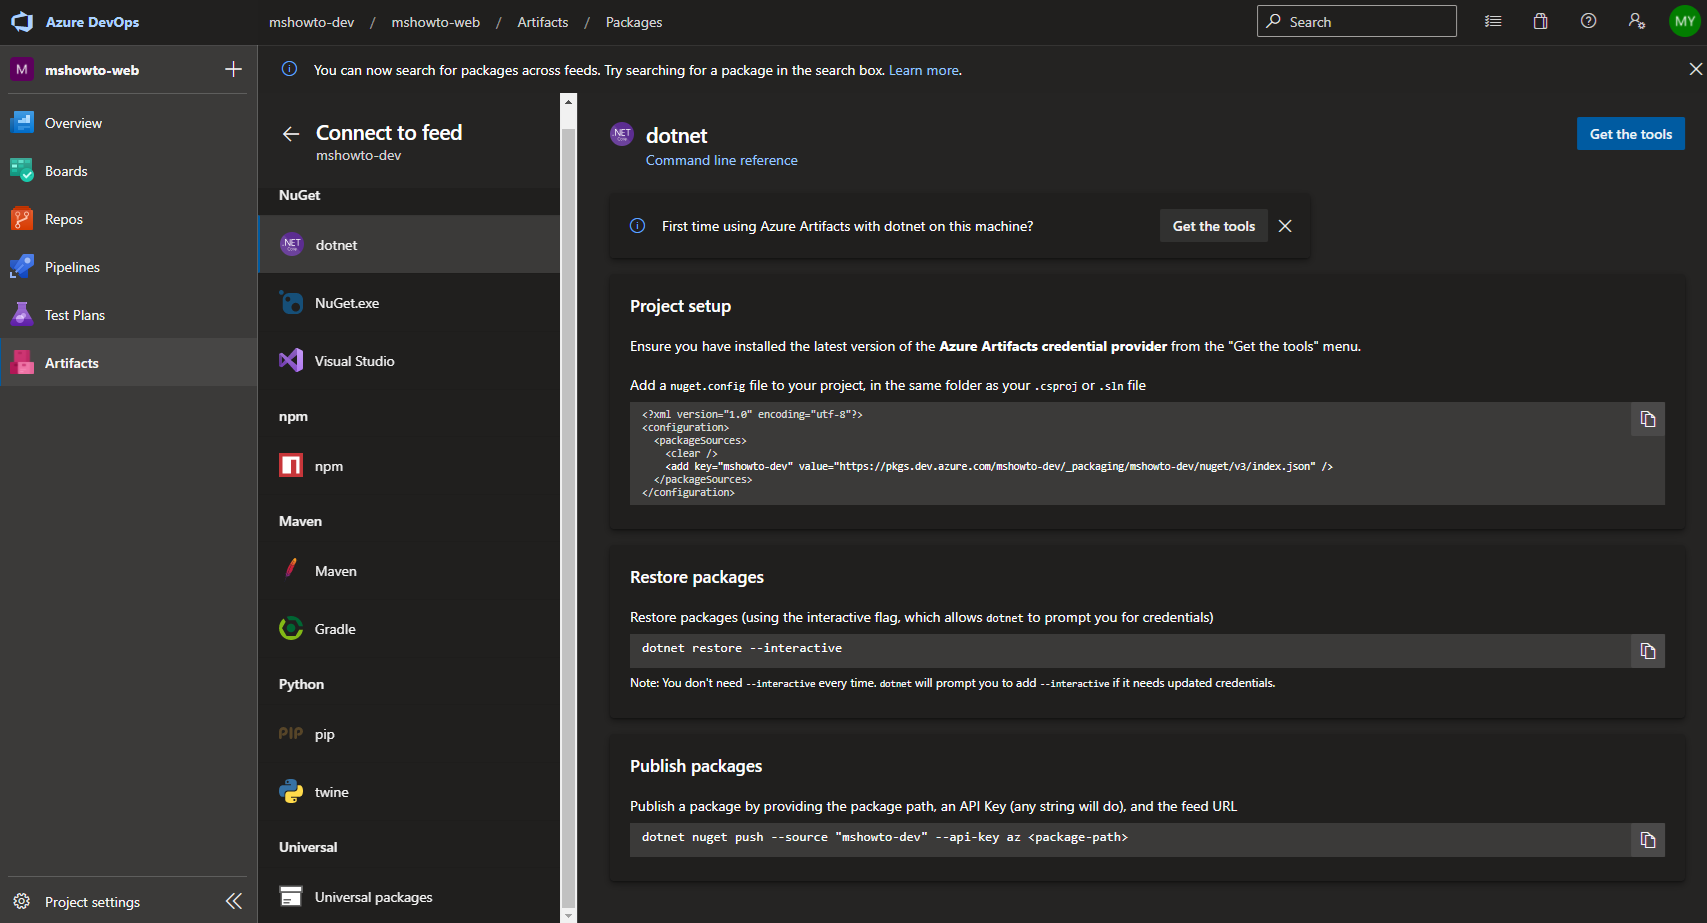Open the Help question mark icon
The image size is (1707, 923).
(1589, 21)
